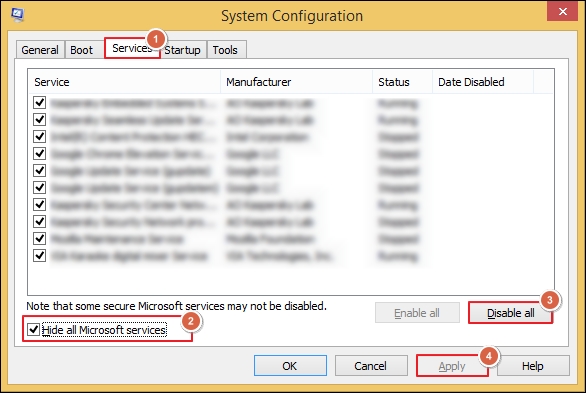Sort by the Date Disabled column header
Image resolution: width=586 pixels, height=393 pixels.
coord(483,82)
